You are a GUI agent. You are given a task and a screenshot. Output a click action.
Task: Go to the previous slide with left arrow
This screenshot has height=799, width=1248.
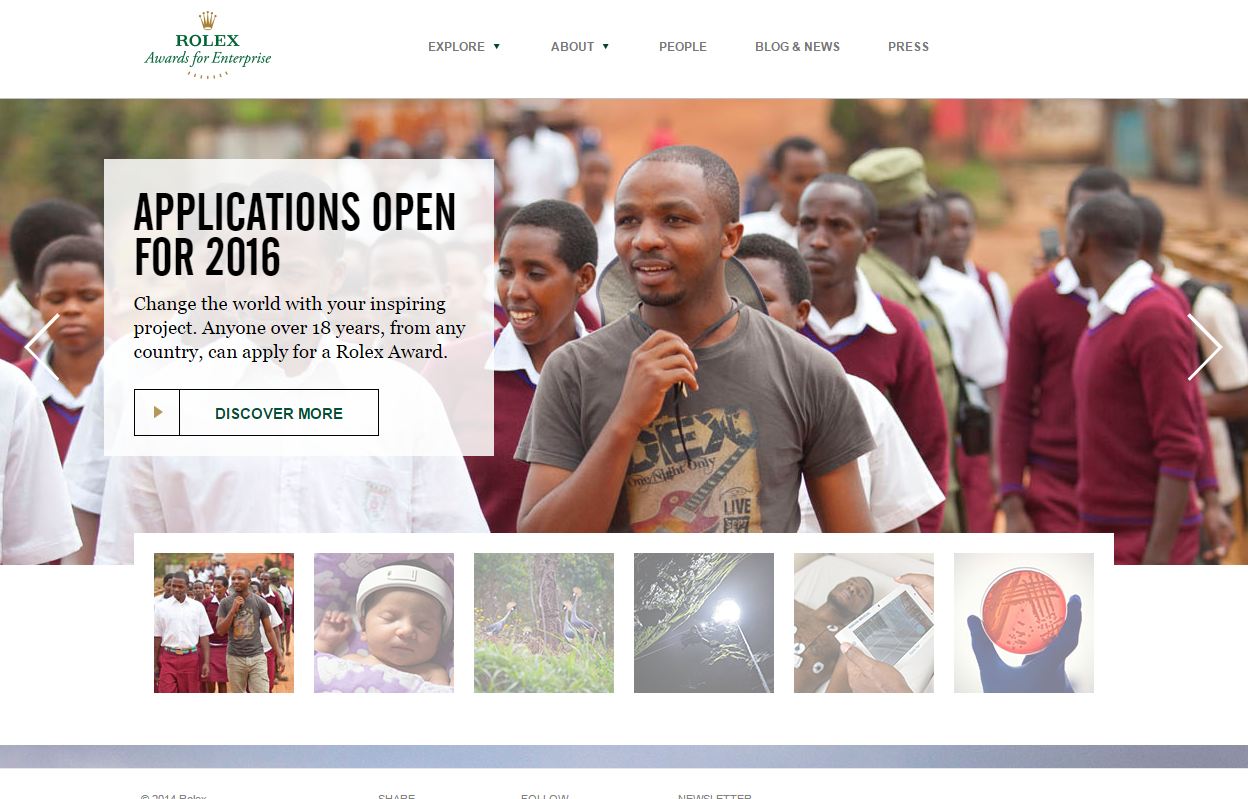tap(42, 347)
